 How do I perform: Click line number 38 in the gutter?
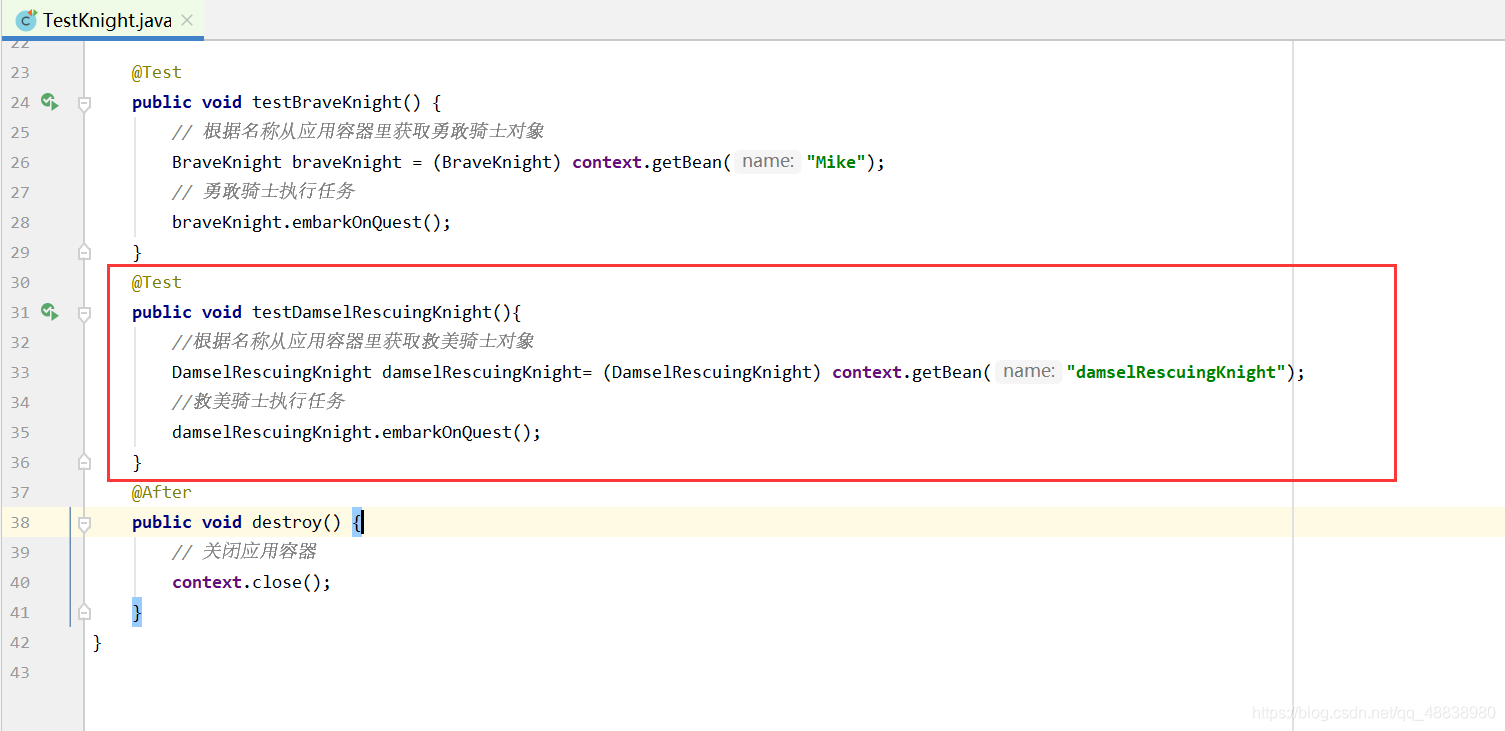20,522
